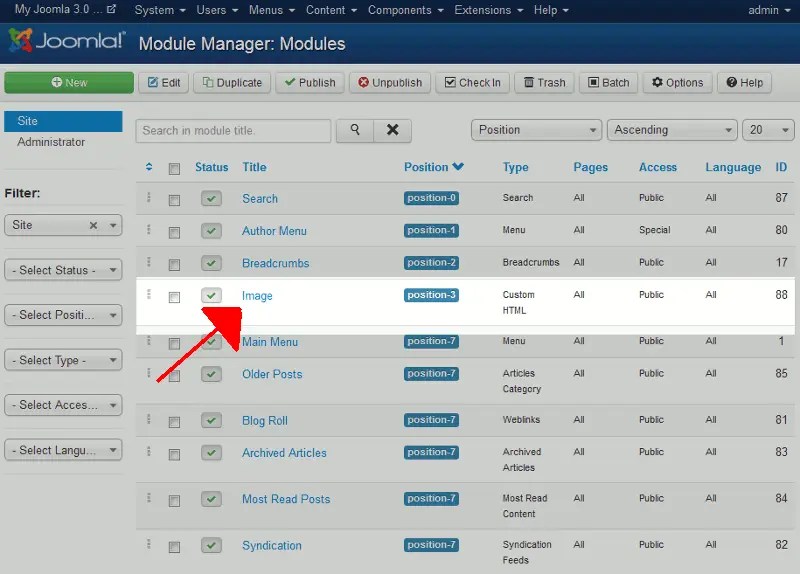Click the Batch toolbar button

609,83
